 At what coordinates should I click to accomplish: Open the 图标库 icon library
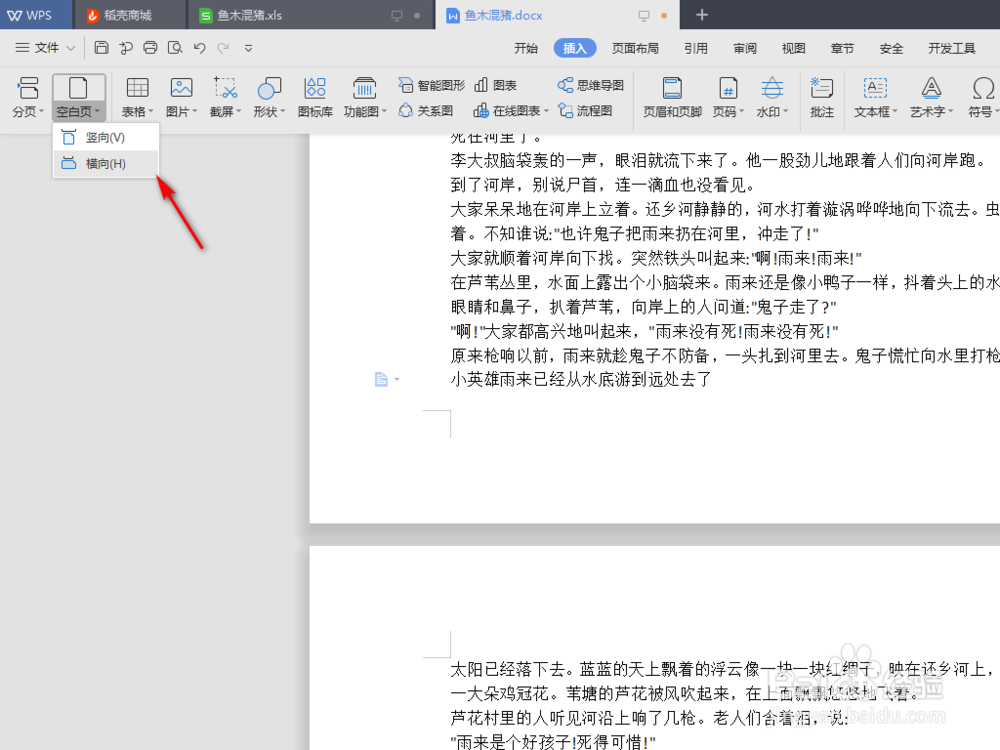click(315, 97)
